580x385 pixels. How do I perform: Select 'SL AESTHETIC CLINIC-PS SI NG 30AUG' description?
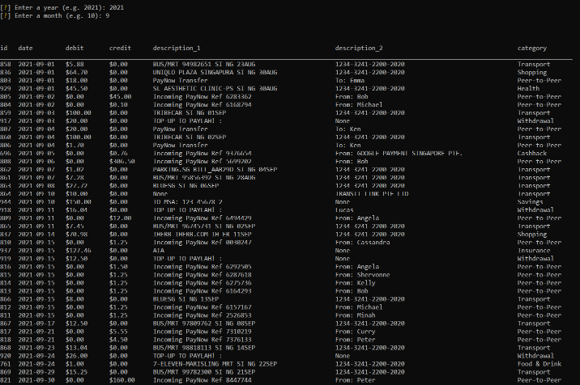(x=215, y=88)
